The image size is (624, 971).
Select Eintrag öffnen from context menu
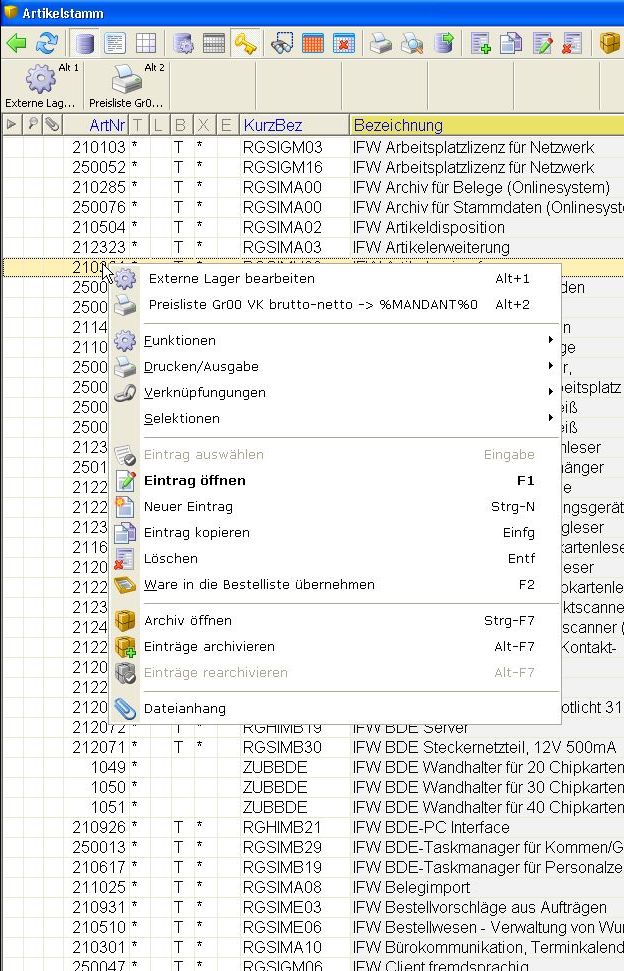click(x=195, y=481)
